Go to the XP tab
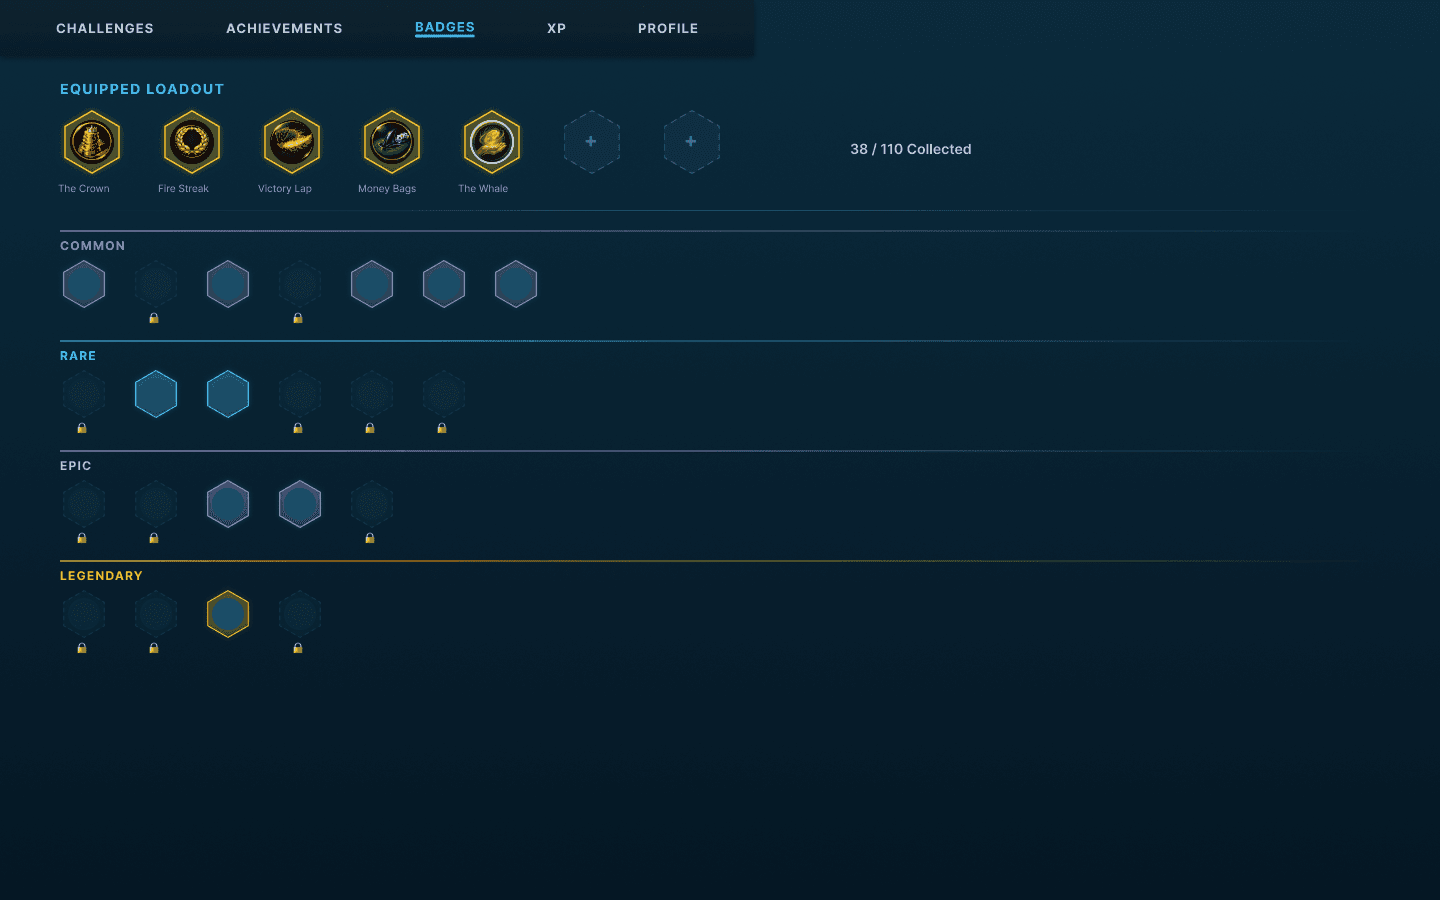The width and height of the screenshot is (1440, 900). (x=556, y=28)
